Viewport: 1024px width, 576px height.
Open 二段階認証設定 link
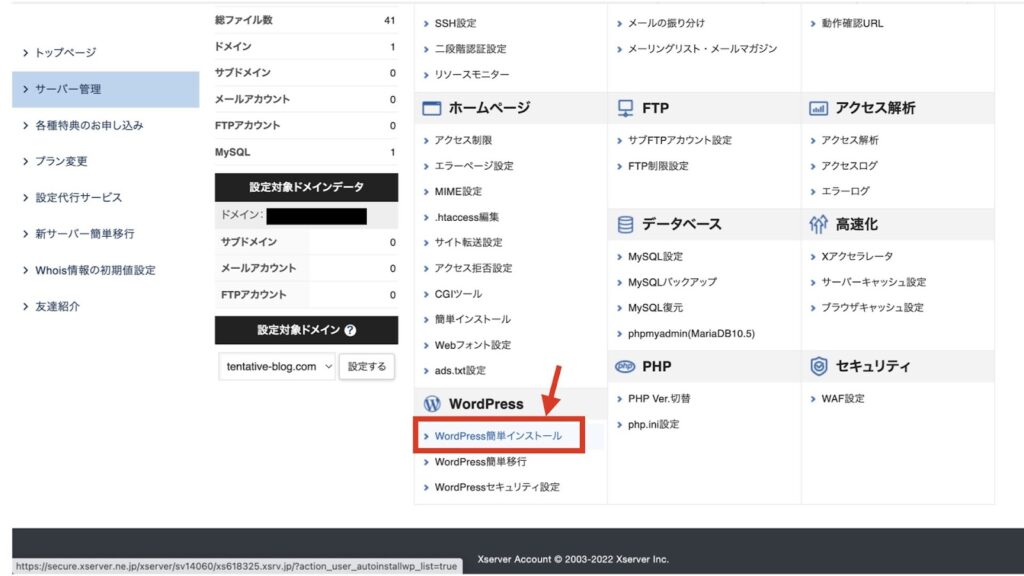coord(470,49)
